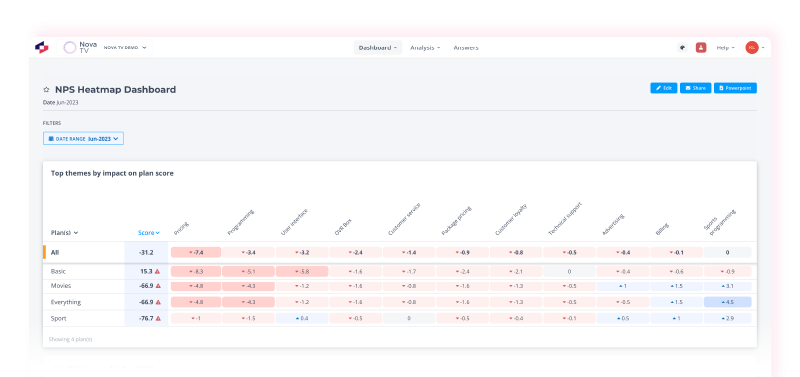Expand the account caret beside KL avatar
Screen dimensions: 800x377
[x=763, y=48]
